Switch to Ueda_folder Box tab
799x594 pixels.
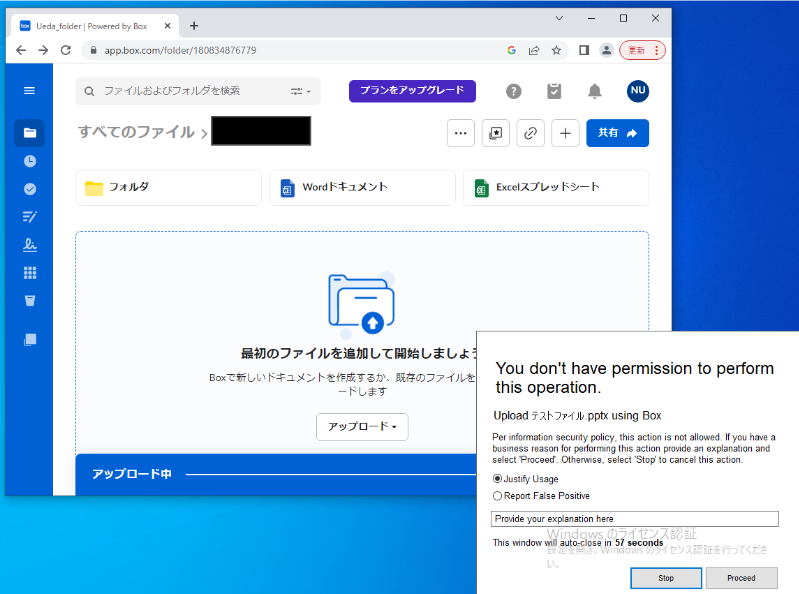(92, 26)
